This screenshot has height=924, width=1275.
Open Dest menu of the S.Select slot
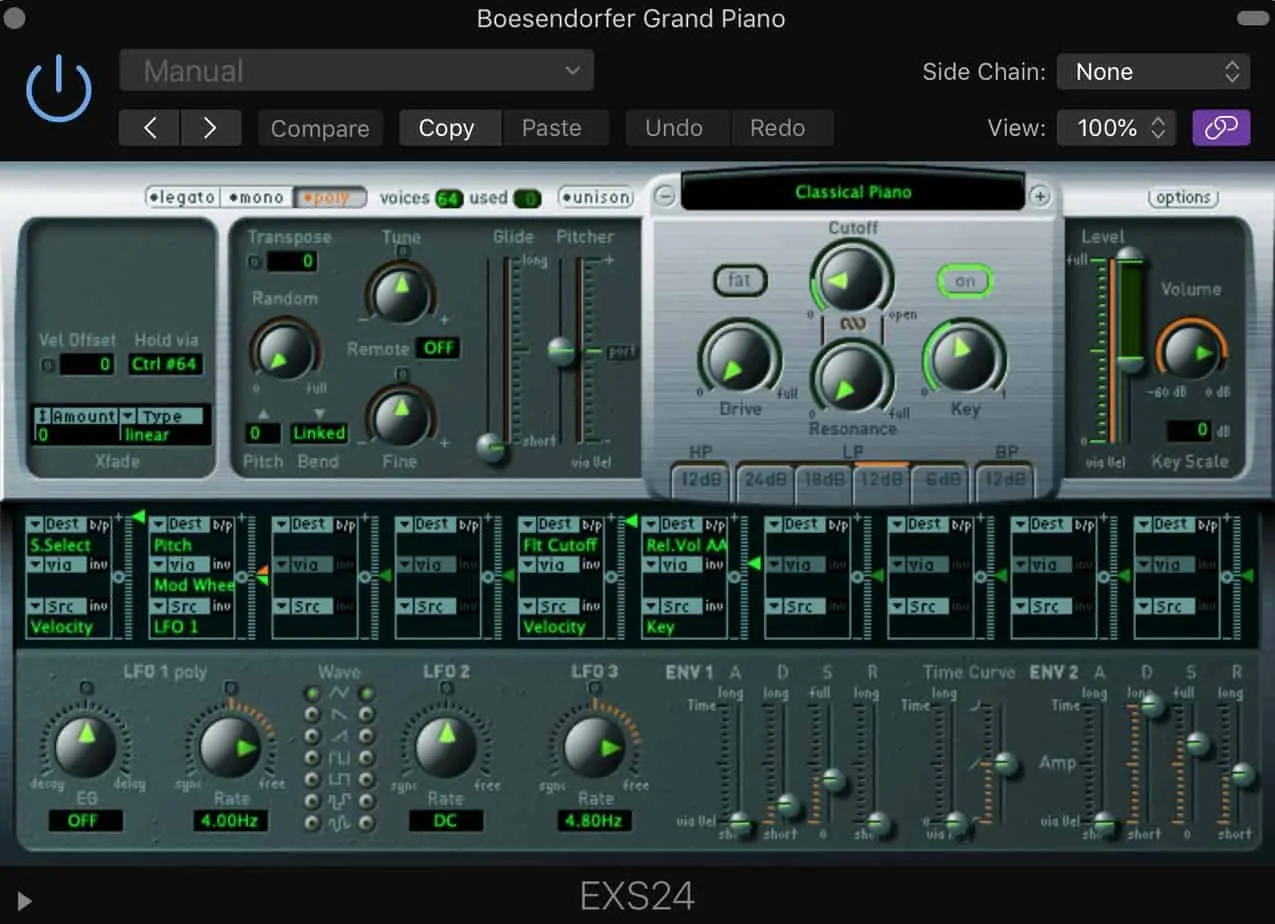pos(59,524)
